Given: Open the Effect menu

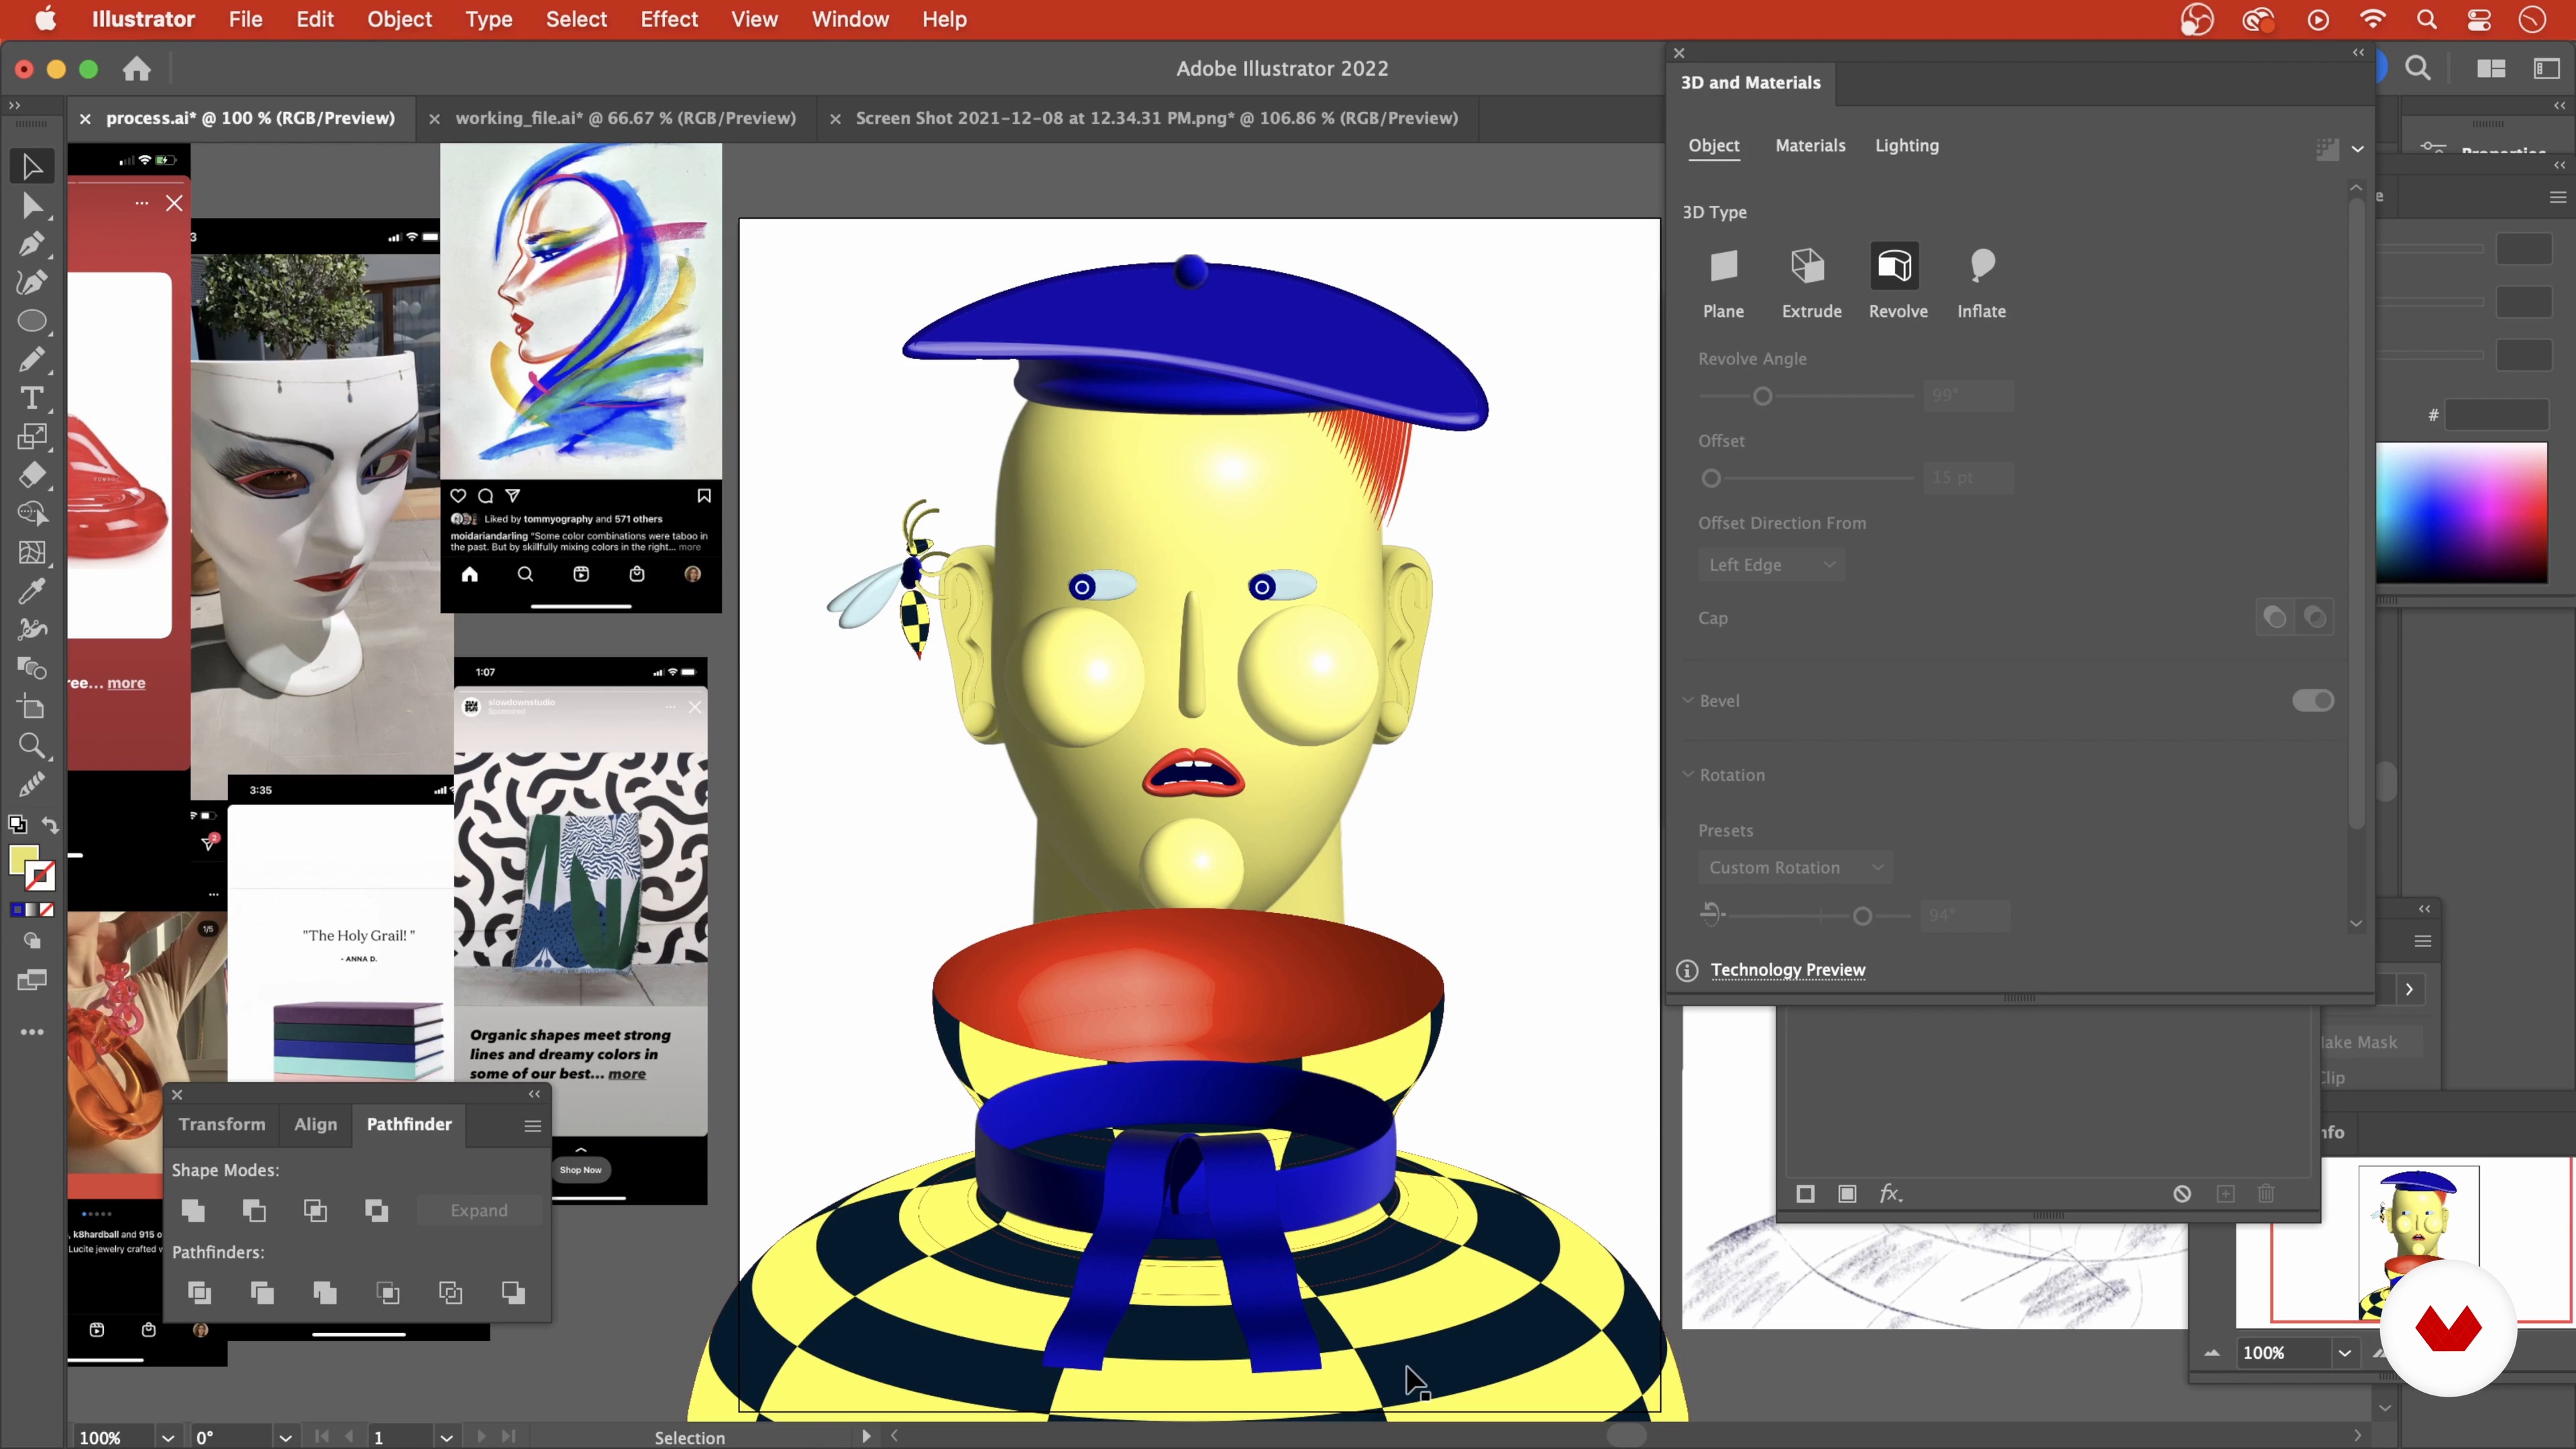Looking at the screenshot, I should pyautogui.click(x=669, y=19).
